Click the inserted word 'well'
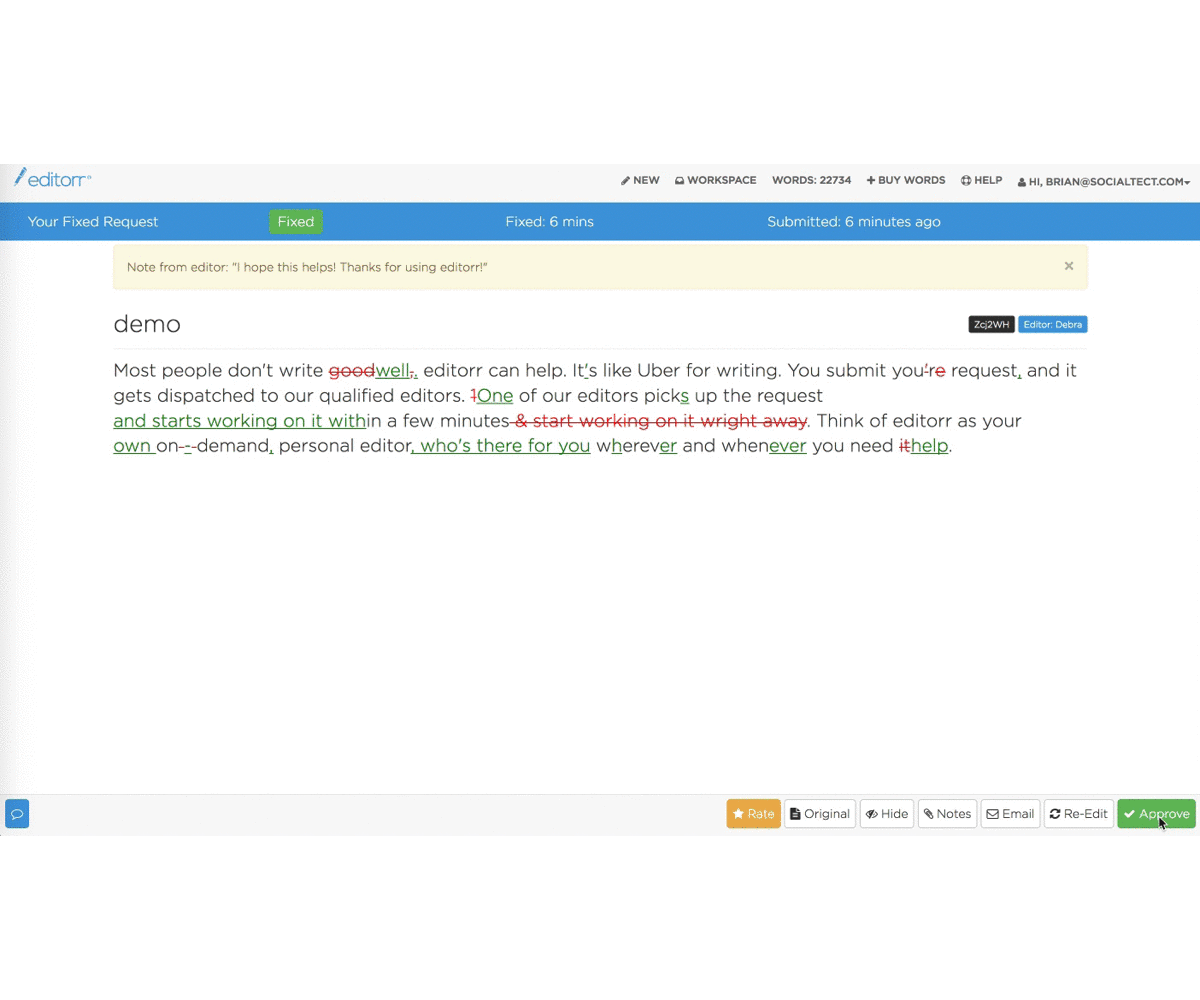The image size is (1200, 1000). [393, 371]
